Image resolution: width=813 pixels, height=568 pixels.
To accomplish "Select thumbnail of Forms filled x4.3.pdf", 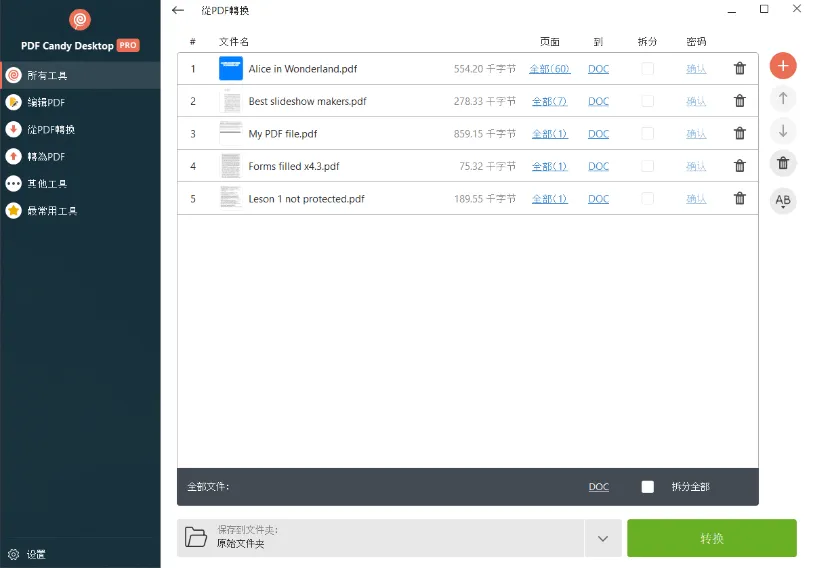I will (231, 166).
